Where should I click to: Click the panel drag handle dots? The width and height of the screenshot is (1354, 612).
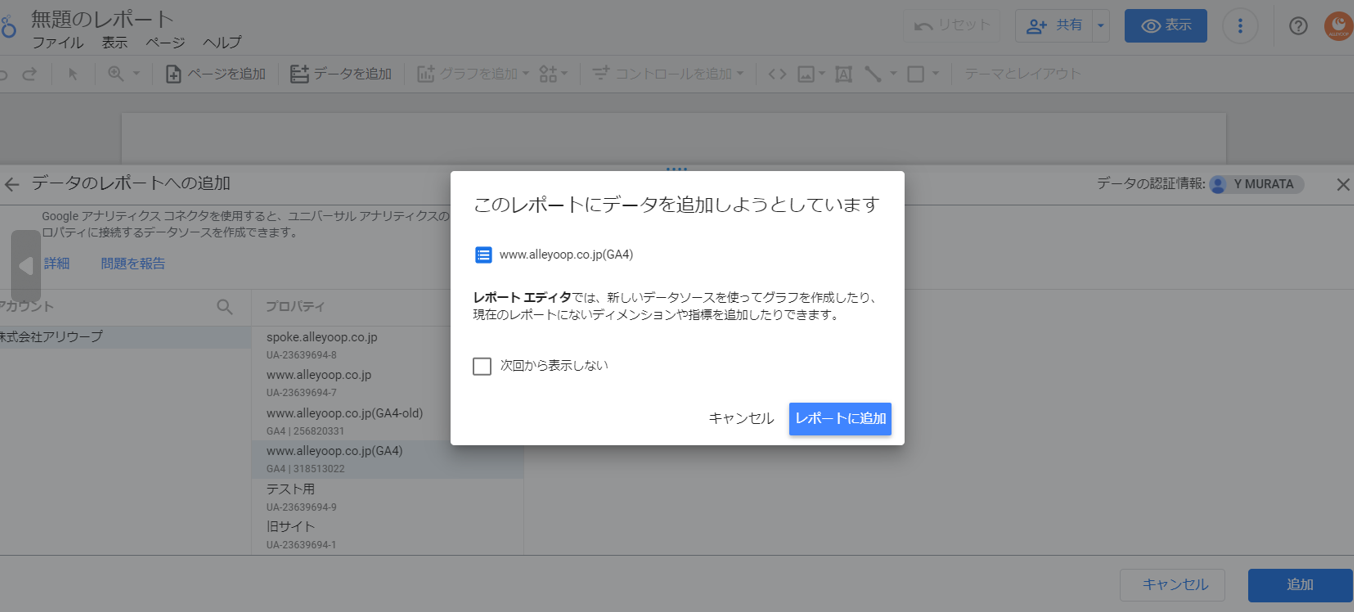[676, 169]
